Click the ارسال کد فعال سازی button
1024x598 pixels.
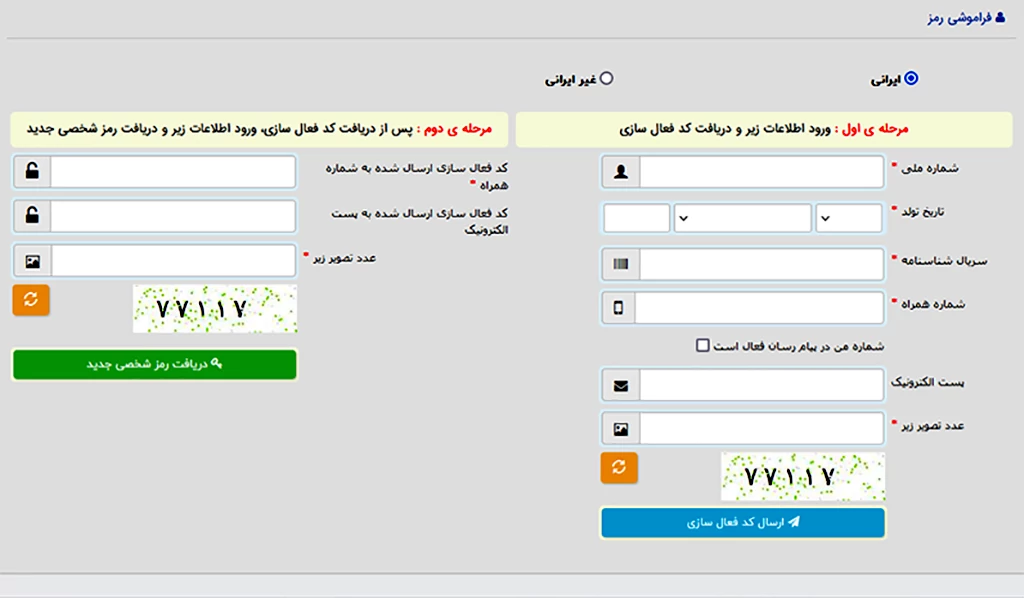(x=743, y=522)
